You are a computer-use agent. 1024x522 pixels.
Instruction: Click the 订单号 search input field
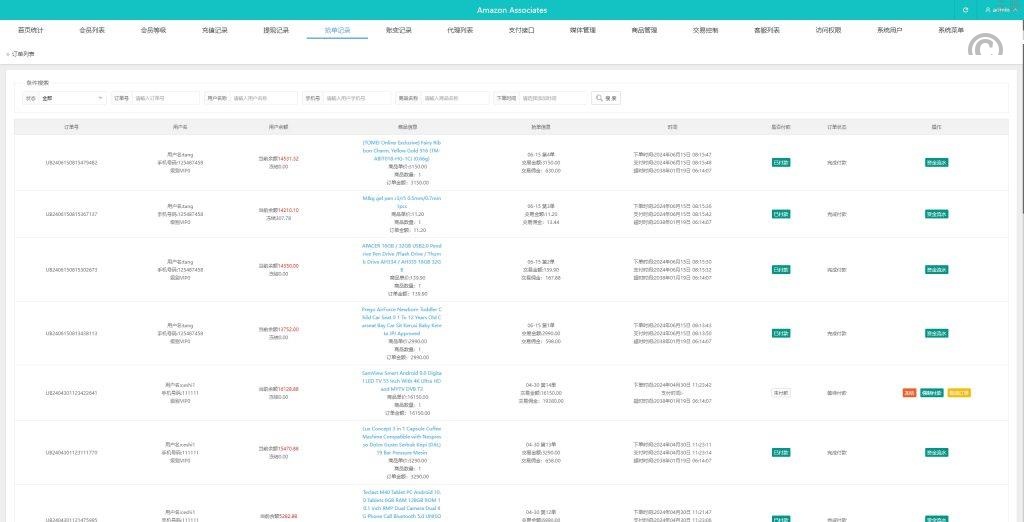point(164,98)
